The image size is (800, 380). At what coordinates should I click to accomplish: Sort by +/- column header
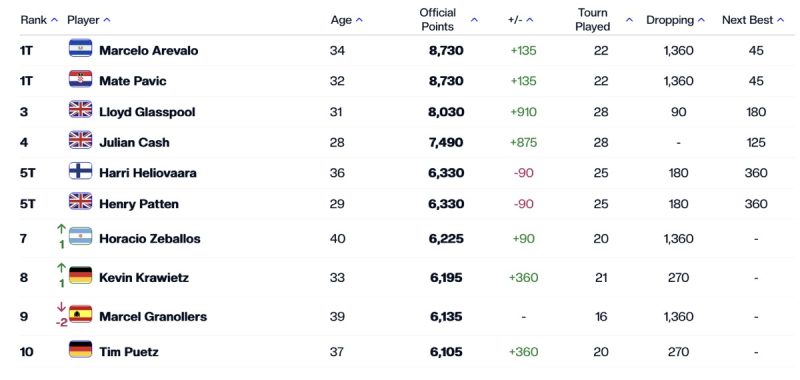click(520, 20)
